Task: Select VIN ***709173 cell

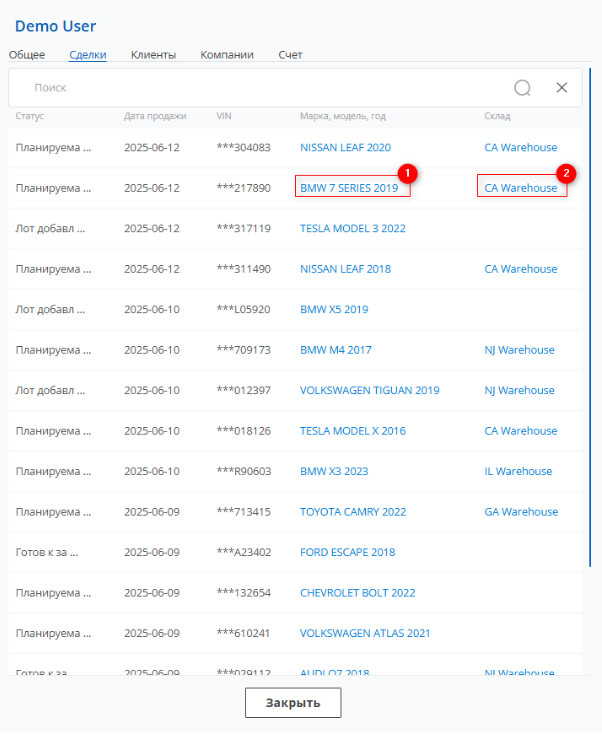Action: [243, 350]
